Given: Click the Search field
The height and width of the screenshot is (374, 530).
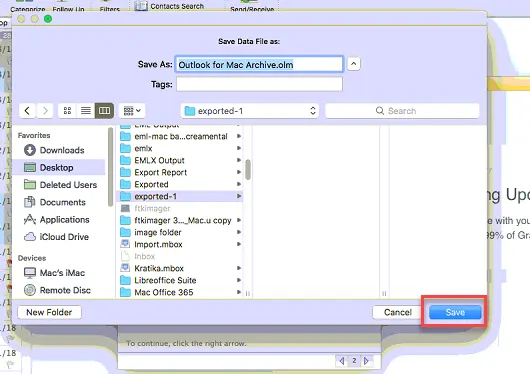Looking at the screenshot, I should (402, 111).
